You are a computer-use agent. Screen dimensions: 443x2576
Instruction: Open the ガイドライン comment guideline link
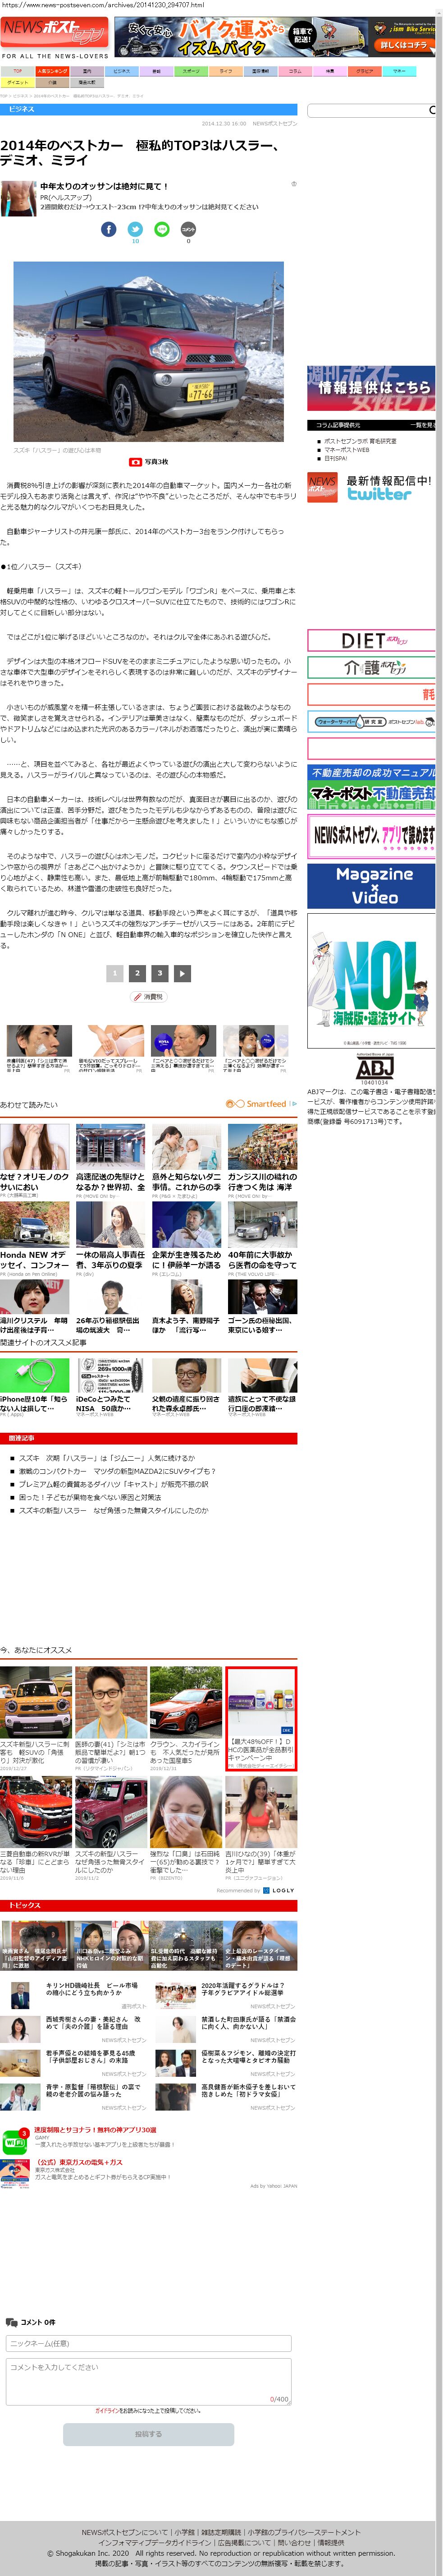[x=107, y=2410]
